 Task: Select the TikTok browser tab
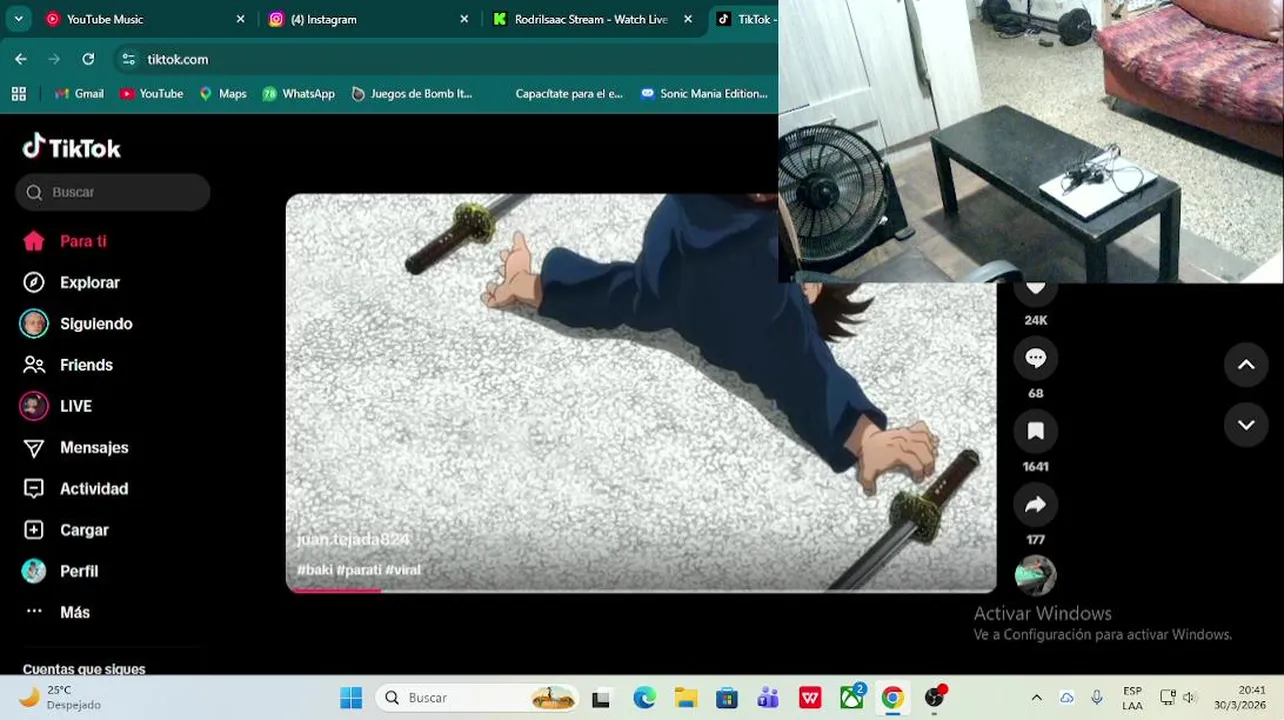[x=744, y=19]
